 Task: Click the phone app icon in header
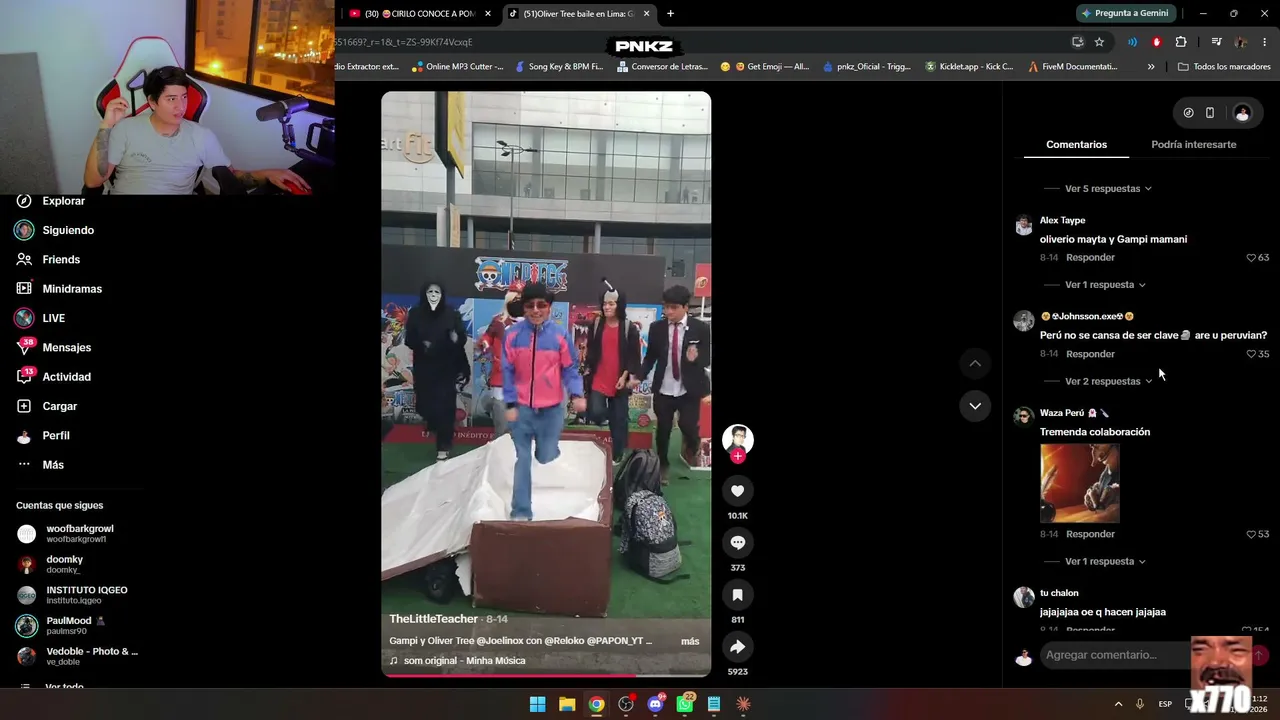tap(1210, 113)
